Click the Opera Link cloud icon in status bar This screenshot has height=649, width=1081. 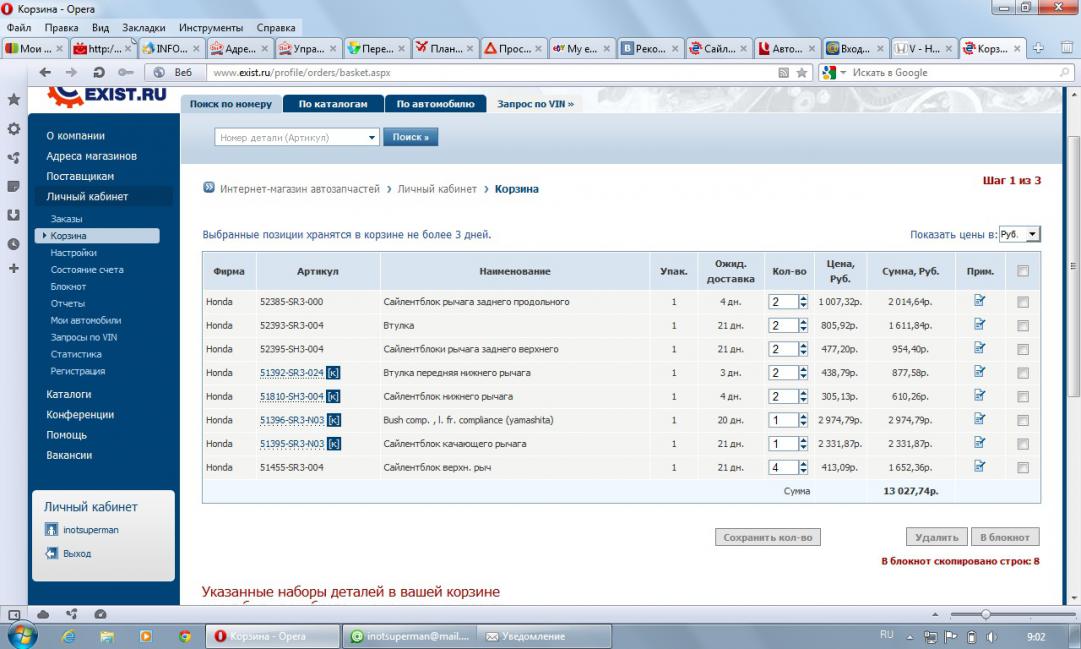[x=43, y=614]
